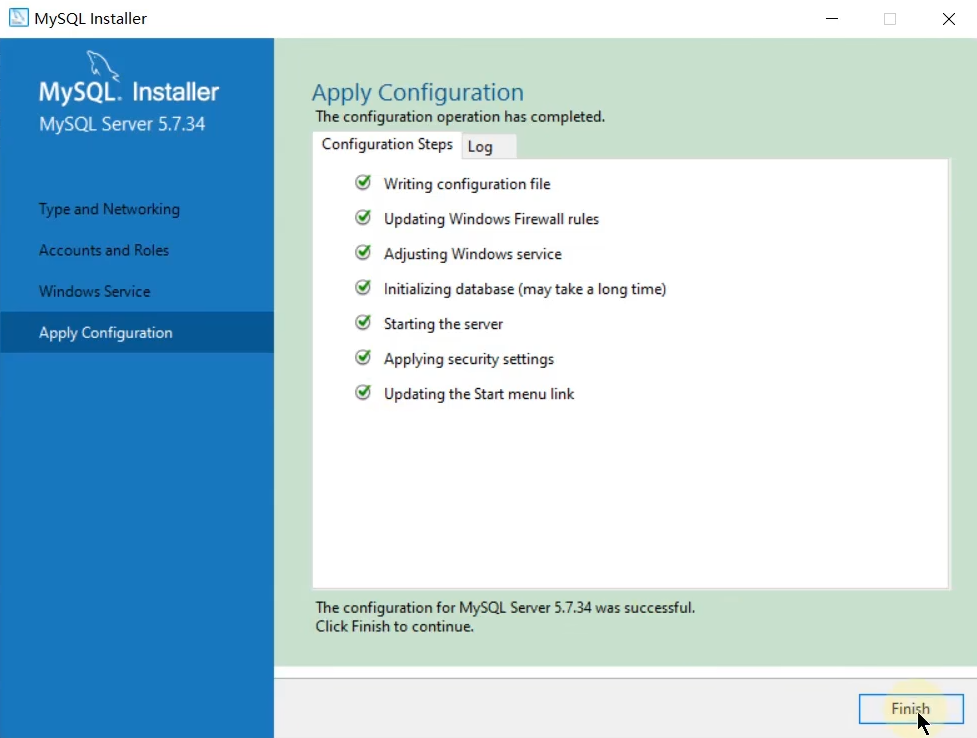Click checkmark beside Starting the server
This screenshot has height=738, width=977.
(x=363, y=322)
